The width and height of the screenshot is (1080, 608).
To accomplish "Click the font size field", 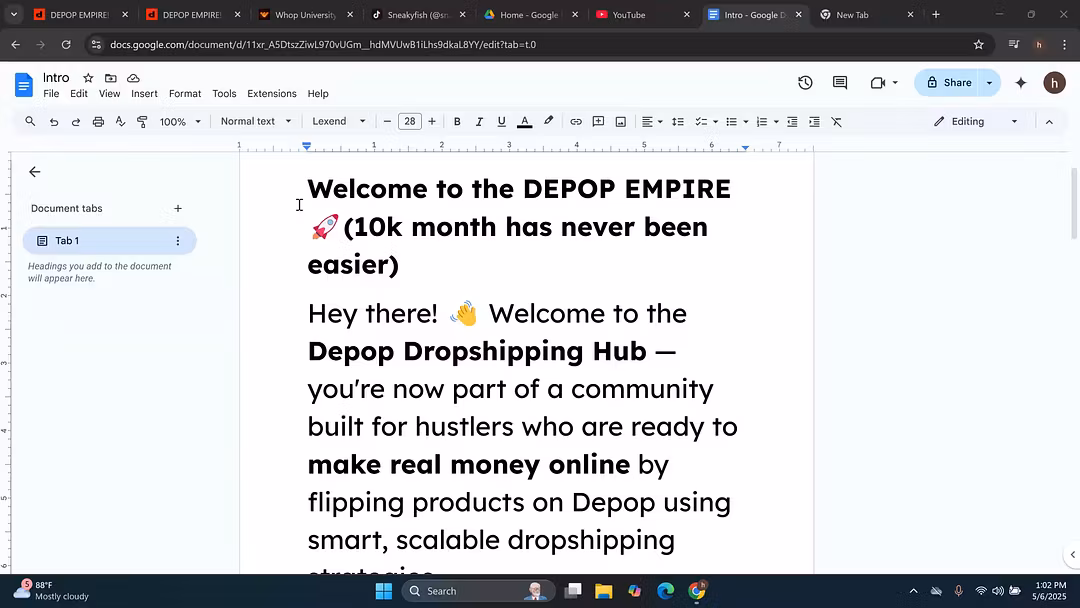I will [409, 122].
